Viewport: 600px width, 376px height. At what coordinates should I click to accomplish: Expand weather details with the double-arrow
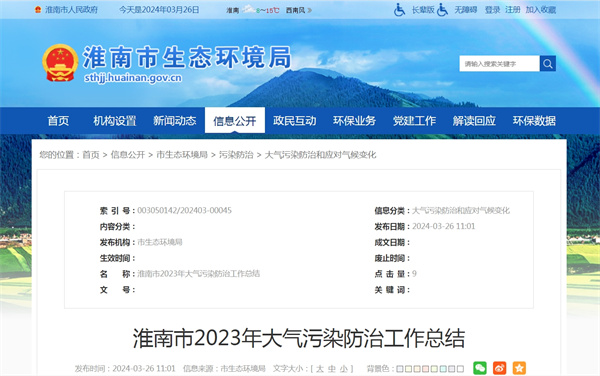(x=310, y=10)
